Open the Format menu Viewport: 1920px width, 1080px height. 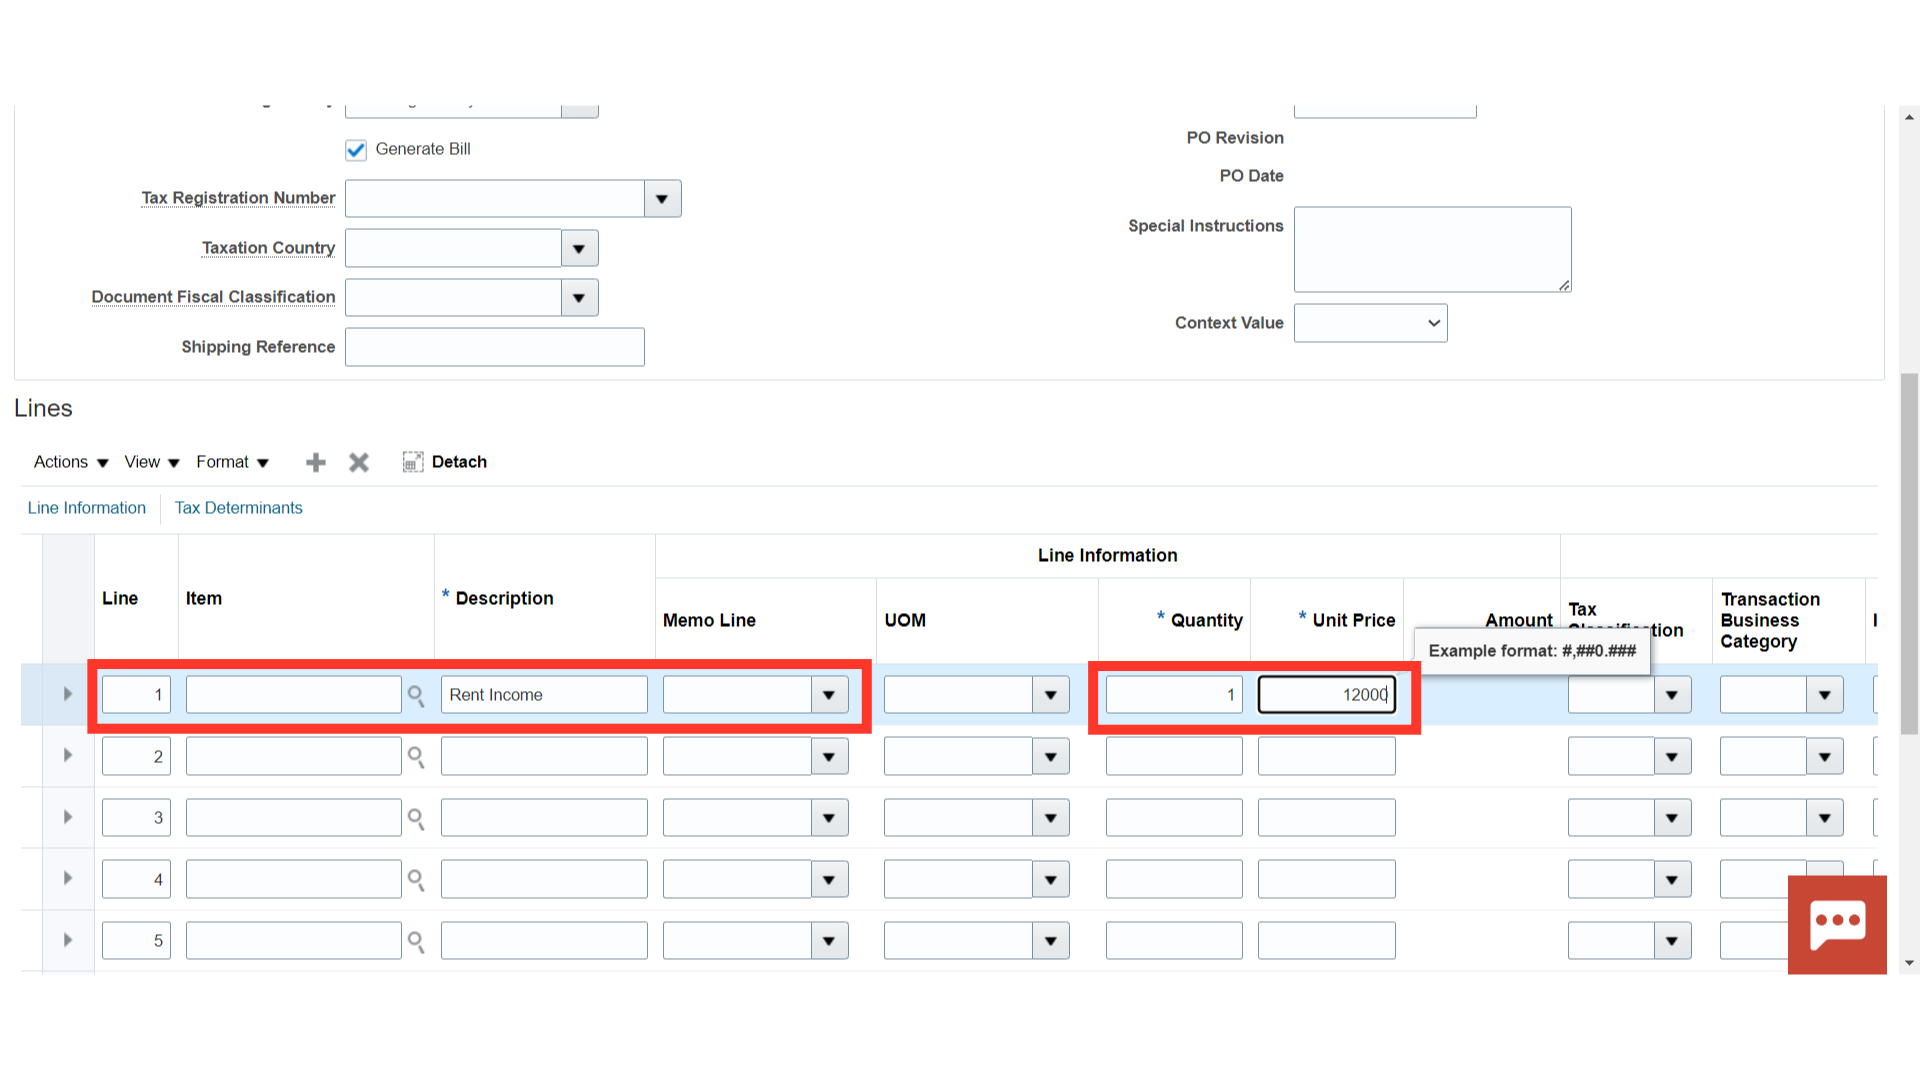point(233,462)
